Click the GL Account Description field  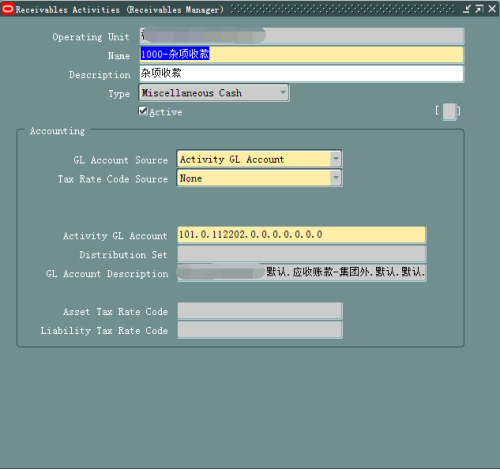coord(302,273)
